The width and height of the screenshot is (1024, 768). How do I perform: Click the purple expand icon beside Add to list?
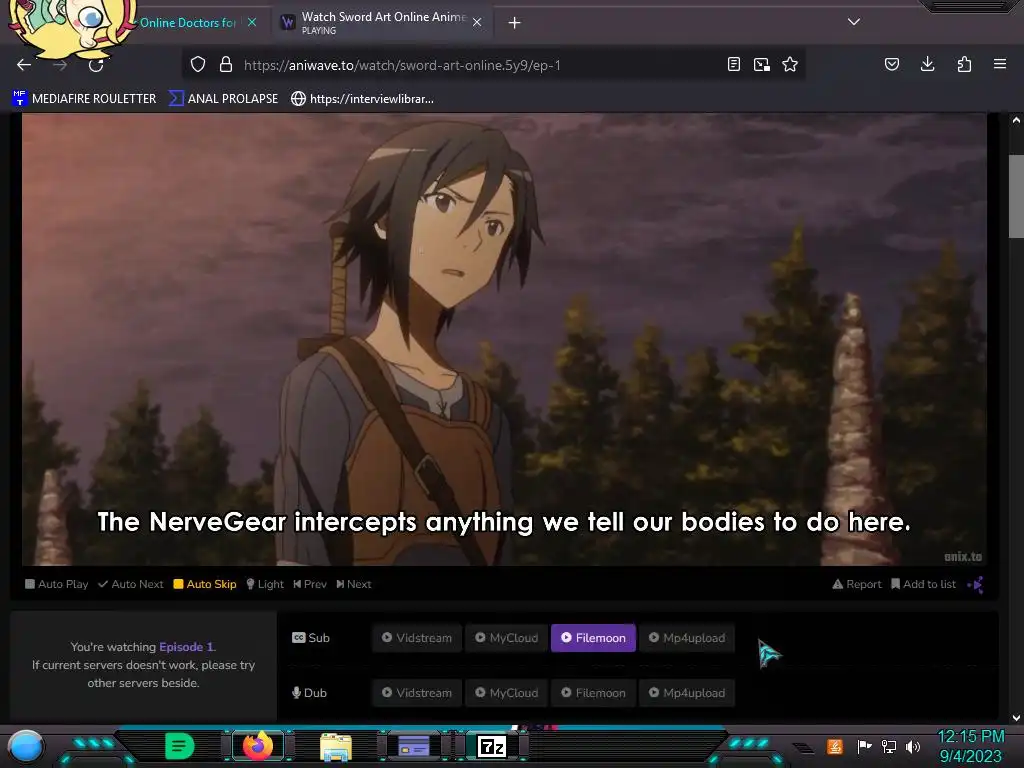click(x=975, y=584)
